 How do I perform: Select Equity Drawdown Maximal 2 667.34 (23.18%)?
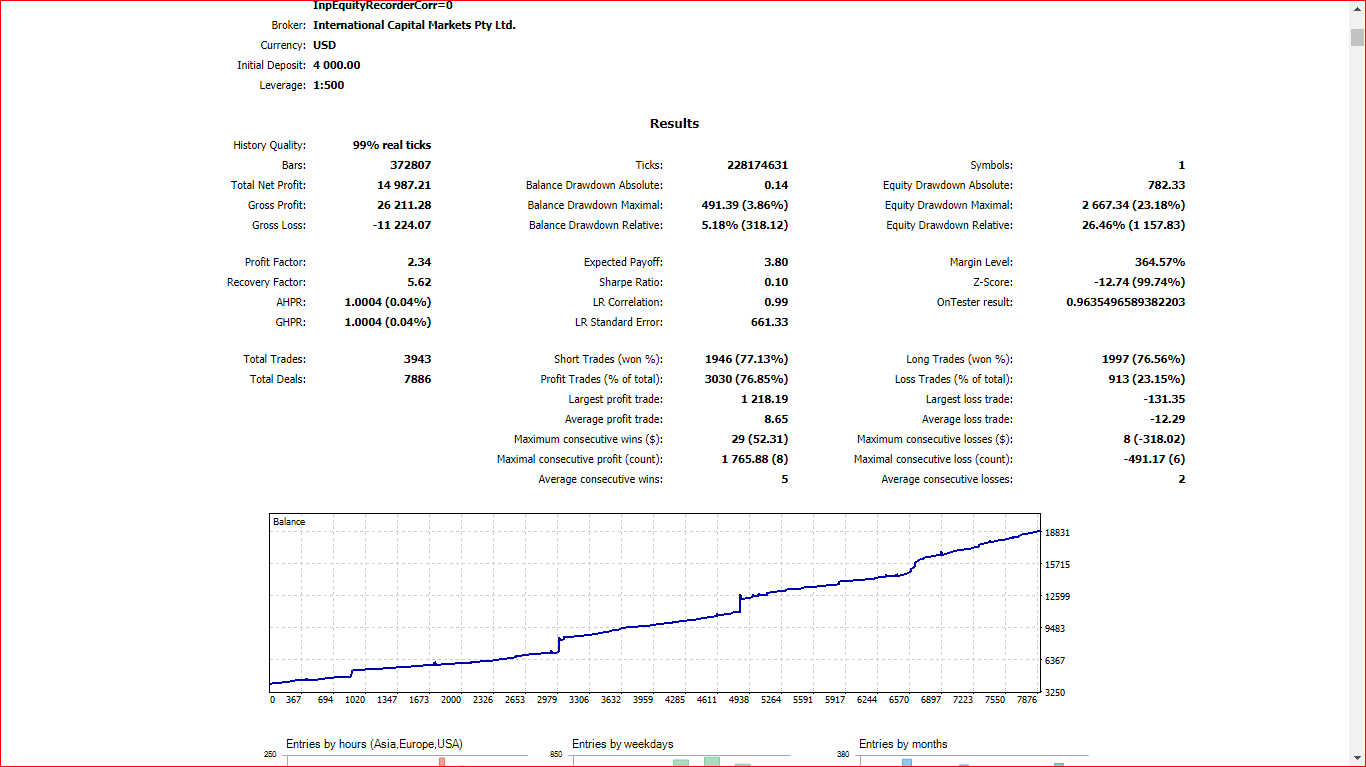(1132, 205)
